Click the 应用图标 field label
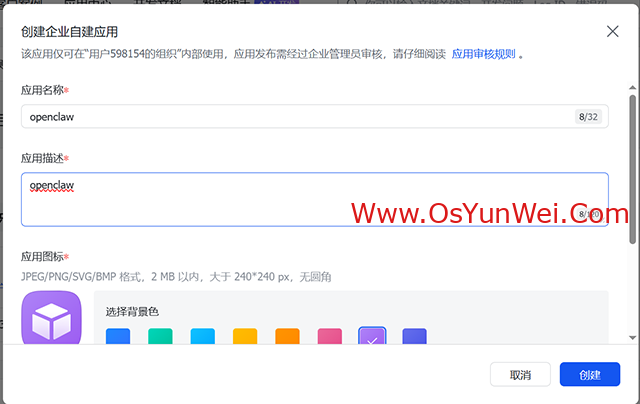The width and height of the screenshot is (640, 404). point(43,257)
